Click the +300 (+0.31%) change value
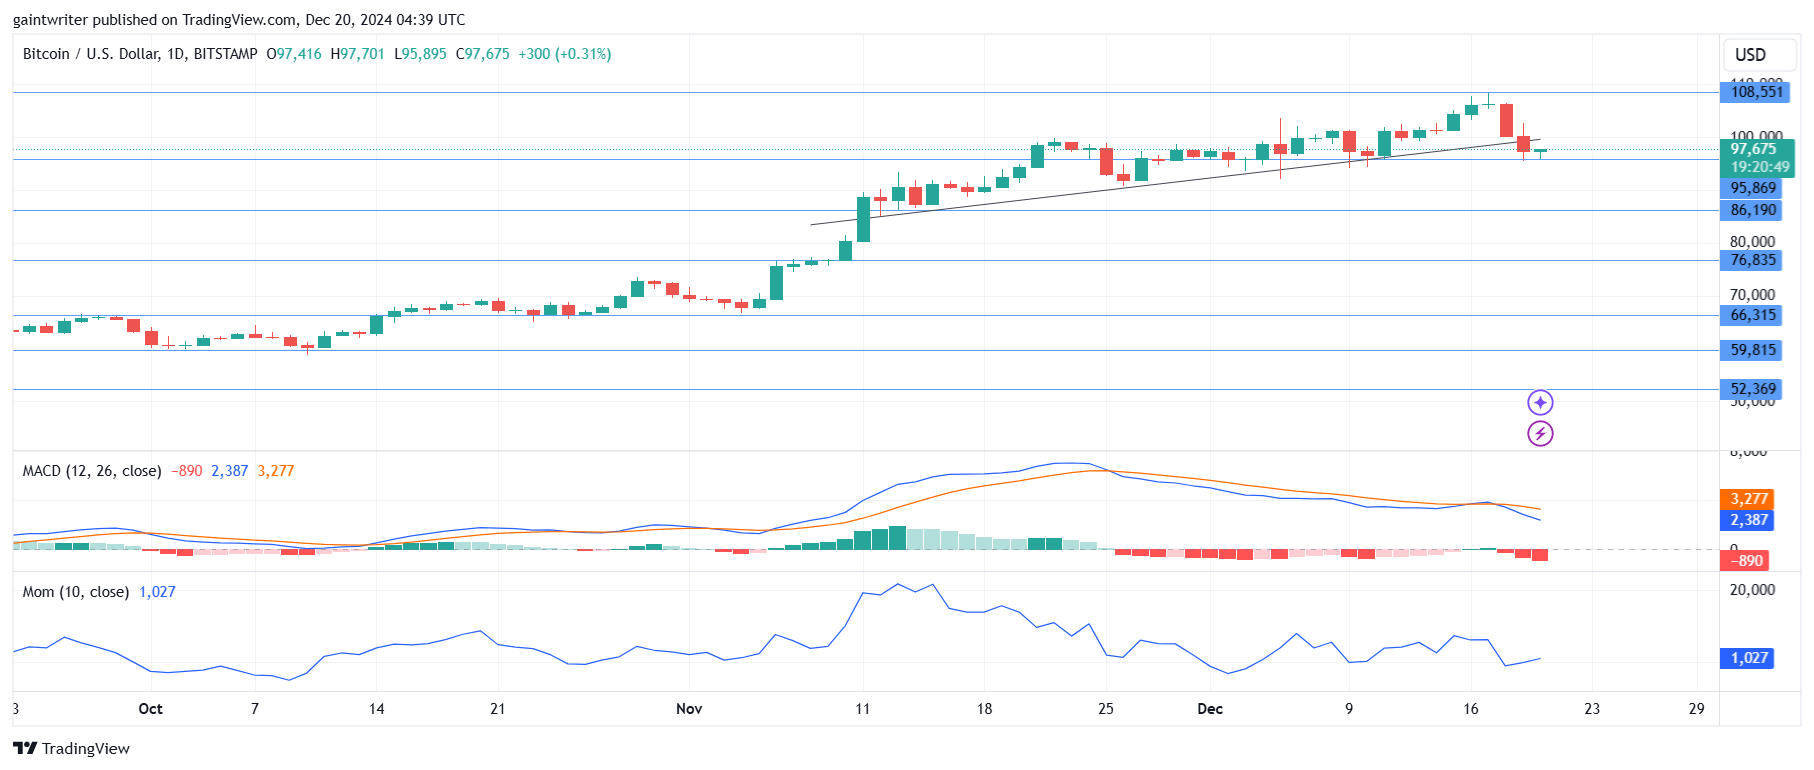The image size is (1814, 770). click(x=564, y=54)
